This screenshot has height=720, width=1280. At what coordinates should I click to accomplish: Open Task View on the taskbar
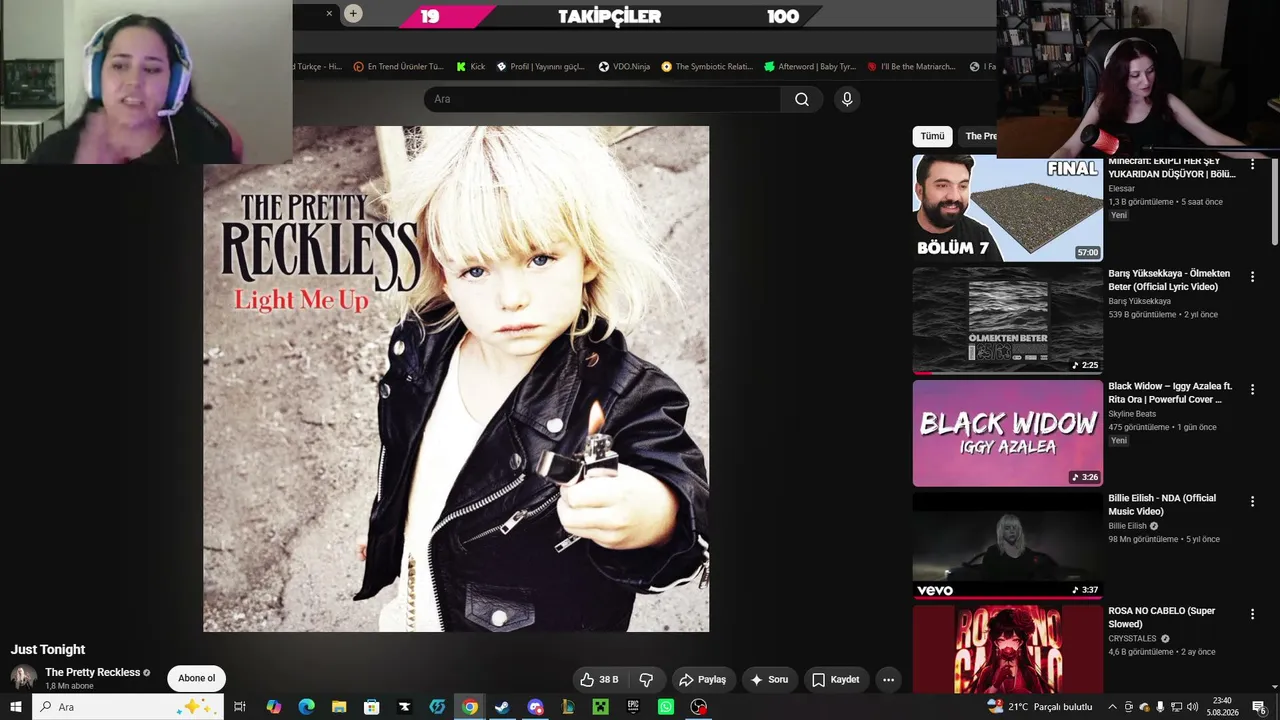point(240,707)
